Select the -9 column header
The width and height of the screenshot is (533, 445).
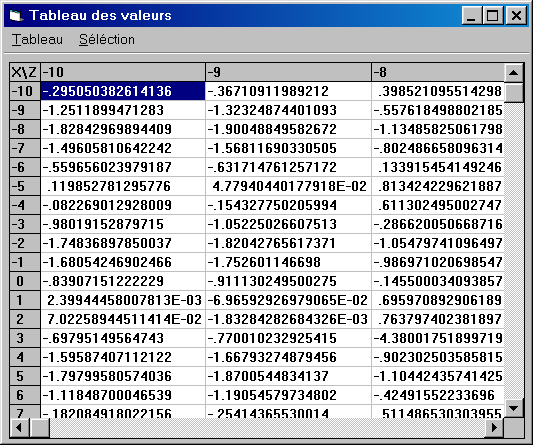point(288,72)
